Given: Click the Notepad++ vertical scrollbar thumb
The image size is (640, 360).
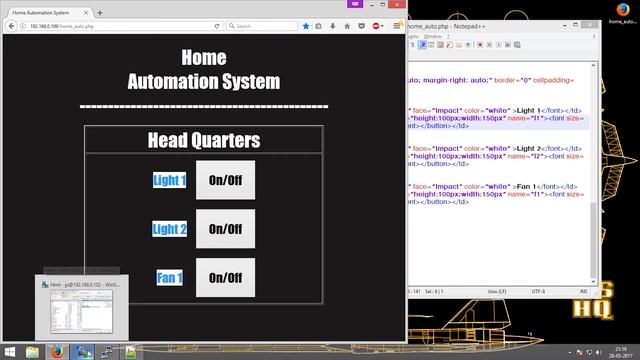Looking at the screenshot, I should click(x=593, y=239).
